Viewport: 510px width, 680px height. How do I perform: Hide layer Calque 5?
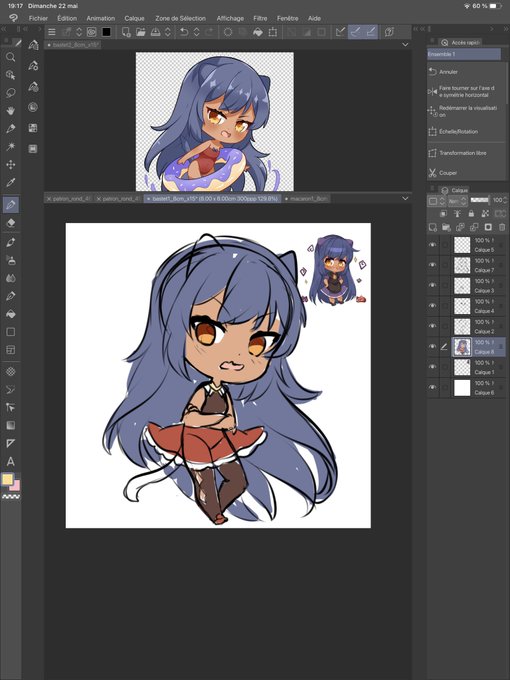pos(432,245)
